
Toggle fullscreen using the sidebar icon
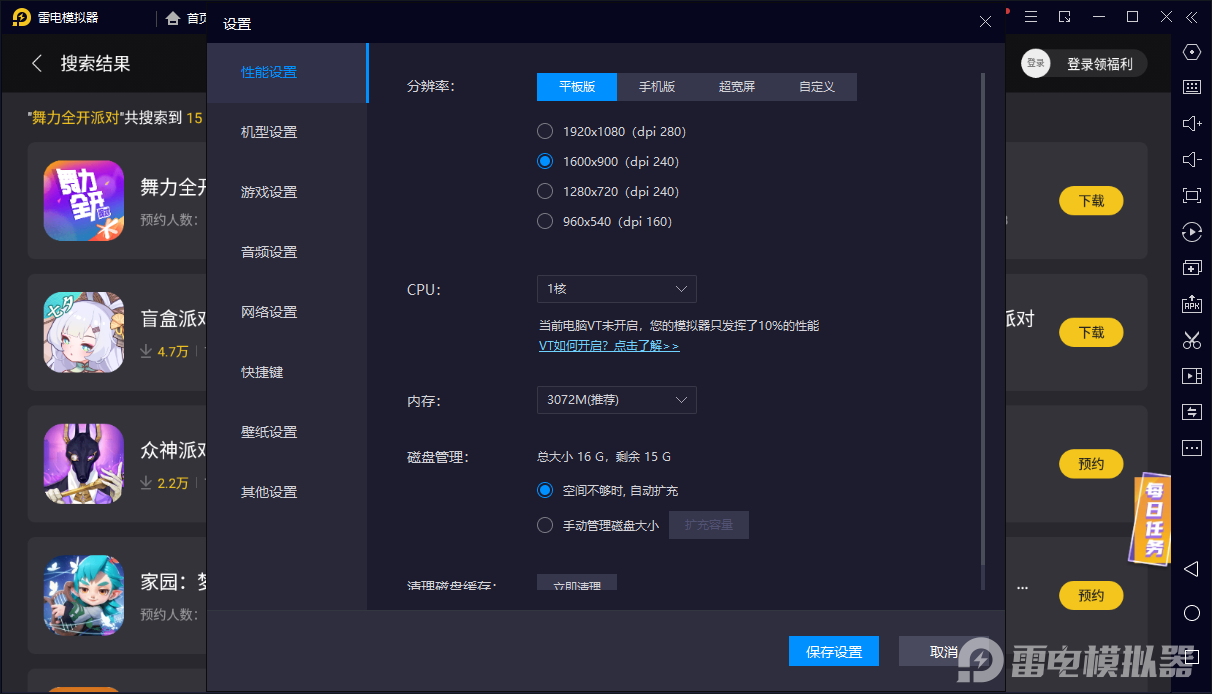(1191, 195)
